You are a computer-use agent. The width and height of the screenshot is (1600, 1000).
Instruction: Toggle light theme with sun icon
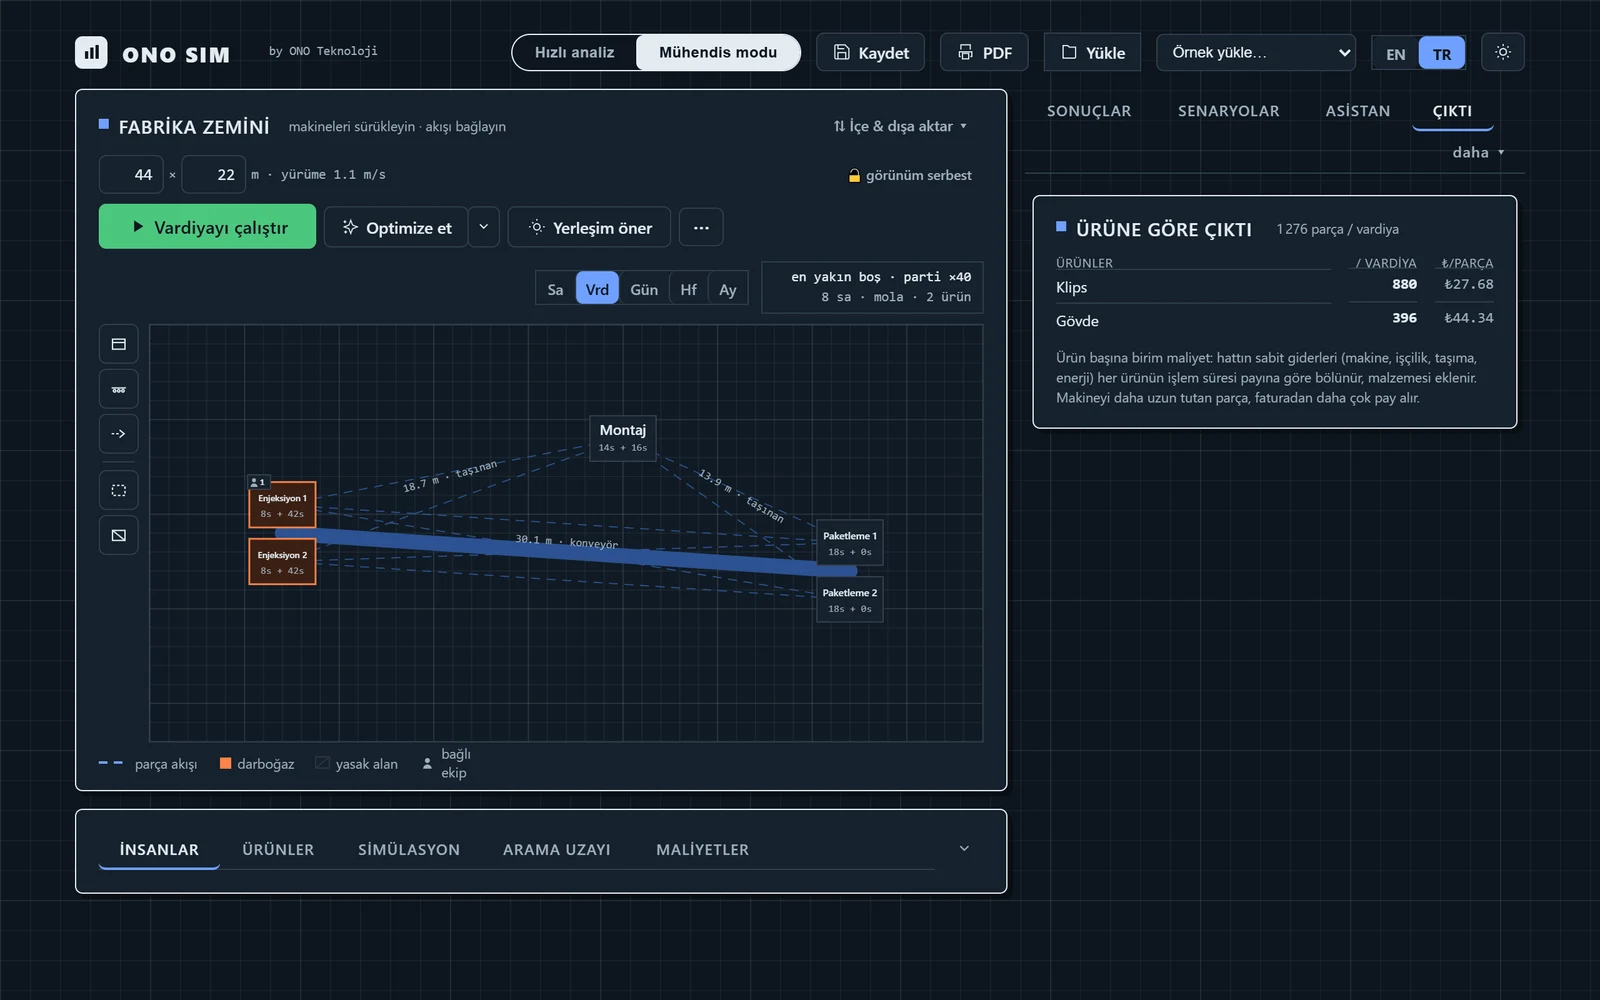pyautogui.click(x=1503, y=52)
